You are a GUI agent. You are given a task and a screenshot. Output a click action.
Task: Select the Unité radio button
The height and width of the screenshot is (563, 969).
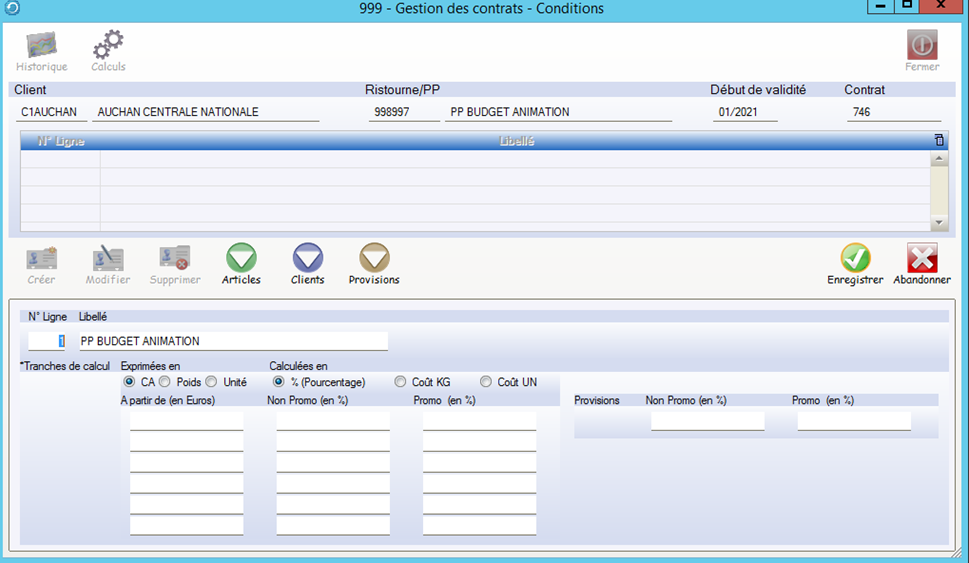tap(212, 382)
